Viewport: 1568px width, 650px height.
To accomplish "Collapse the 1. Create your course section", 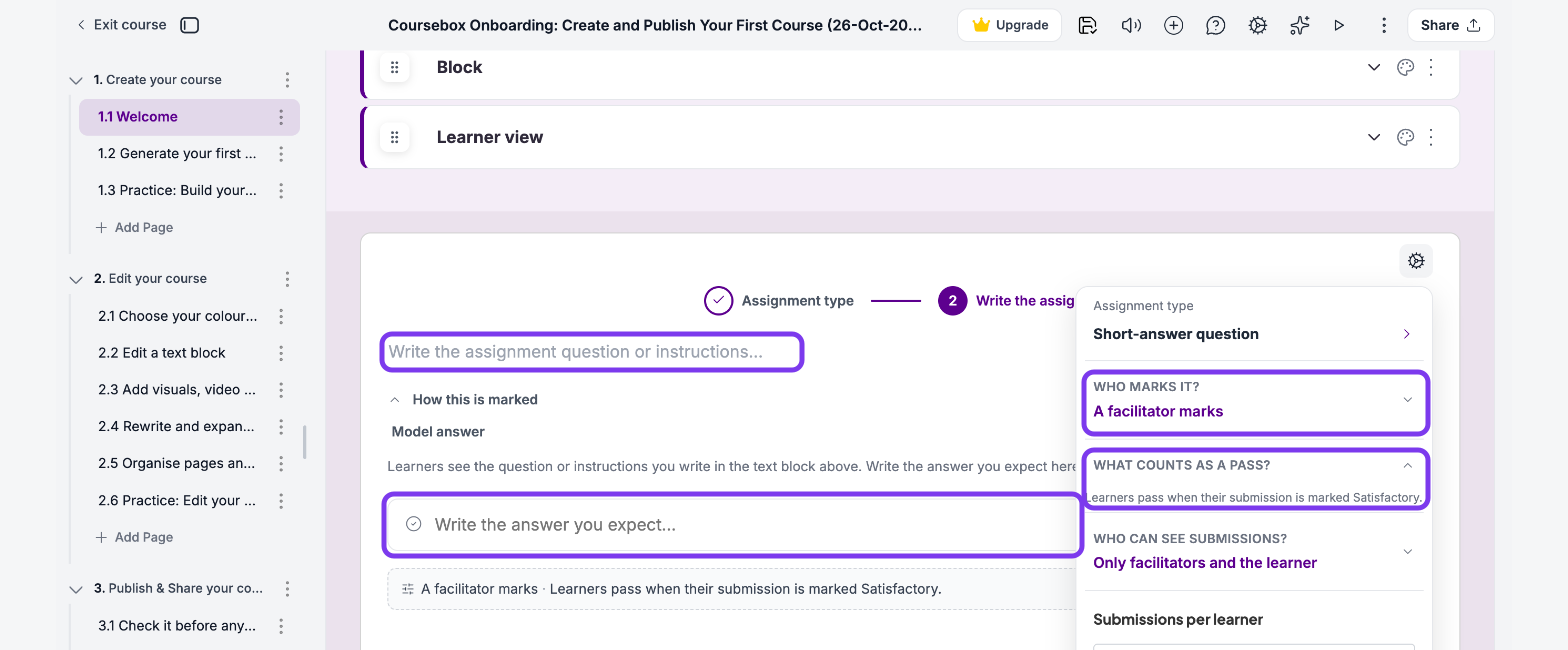I will point(76,80).
